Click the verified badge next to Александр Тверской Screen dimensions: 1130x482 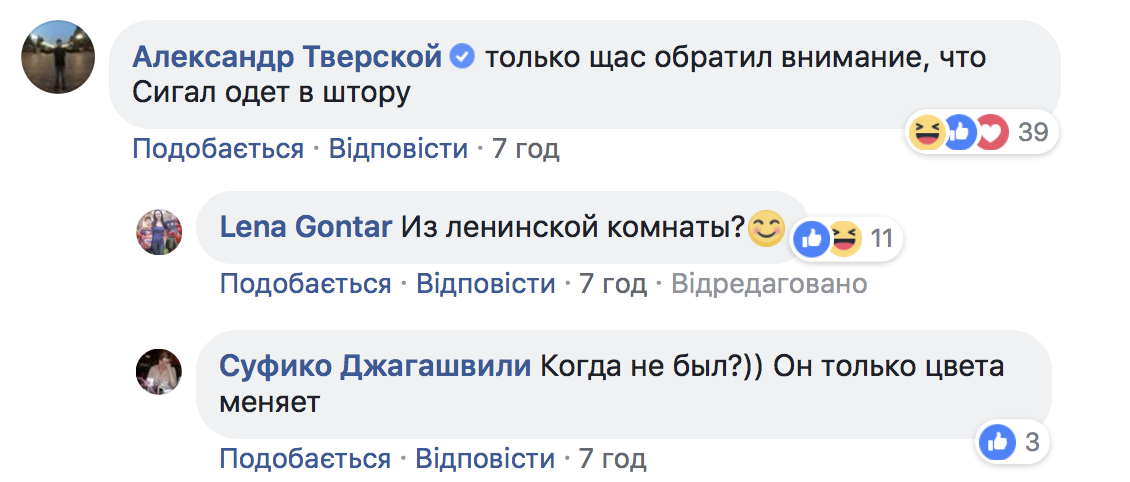pyautogui.click(x=461, y=57)
